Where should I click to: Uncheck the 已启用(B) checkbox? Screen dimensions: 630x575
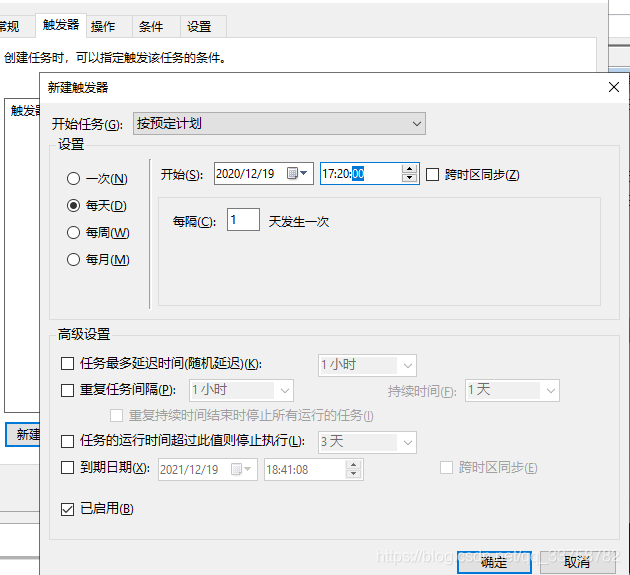point(68,510)
